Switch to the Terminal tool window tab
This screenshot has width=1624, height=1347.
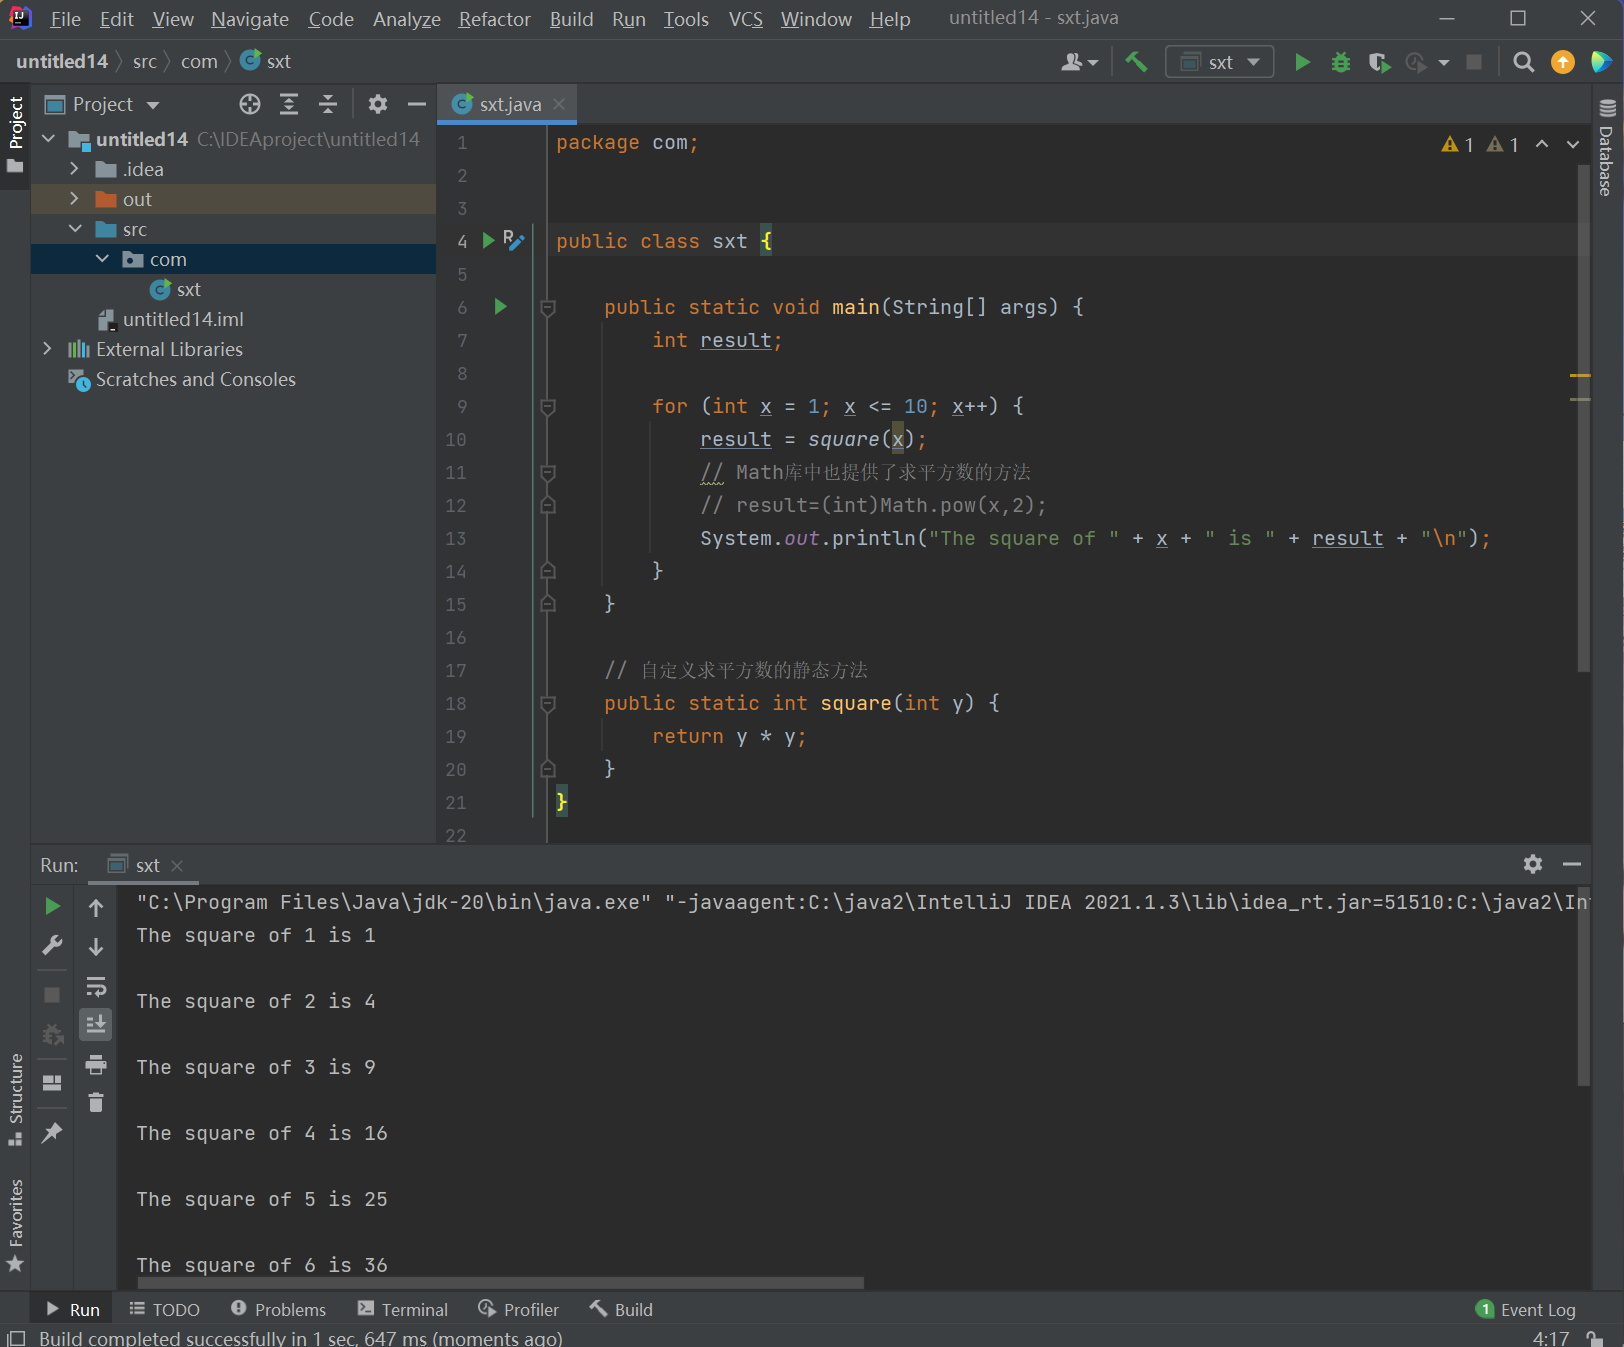click(x=403, y=1309)
